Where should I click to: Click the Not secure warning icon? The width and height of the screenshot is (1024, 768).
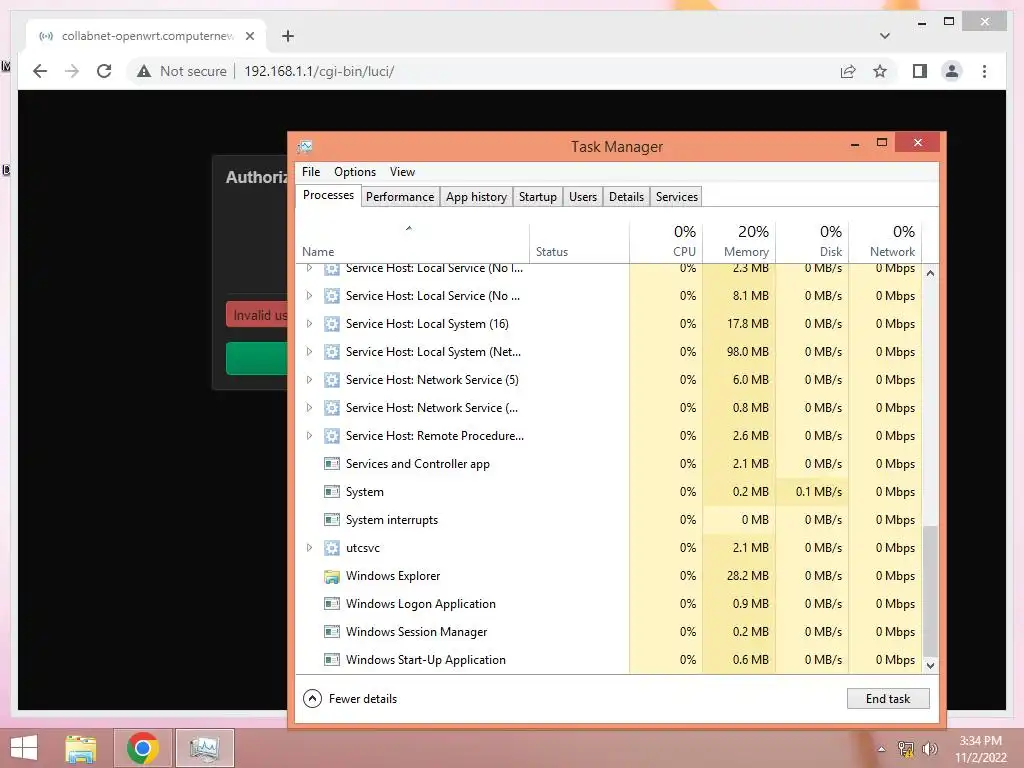pyautogui.click(x=144, y=71)
